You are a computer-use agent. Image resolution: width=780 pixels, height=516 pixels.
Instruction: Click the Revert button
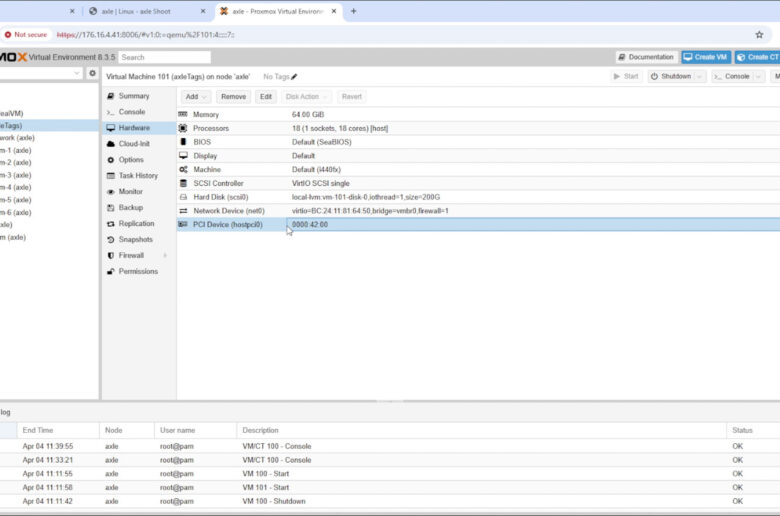352,97
